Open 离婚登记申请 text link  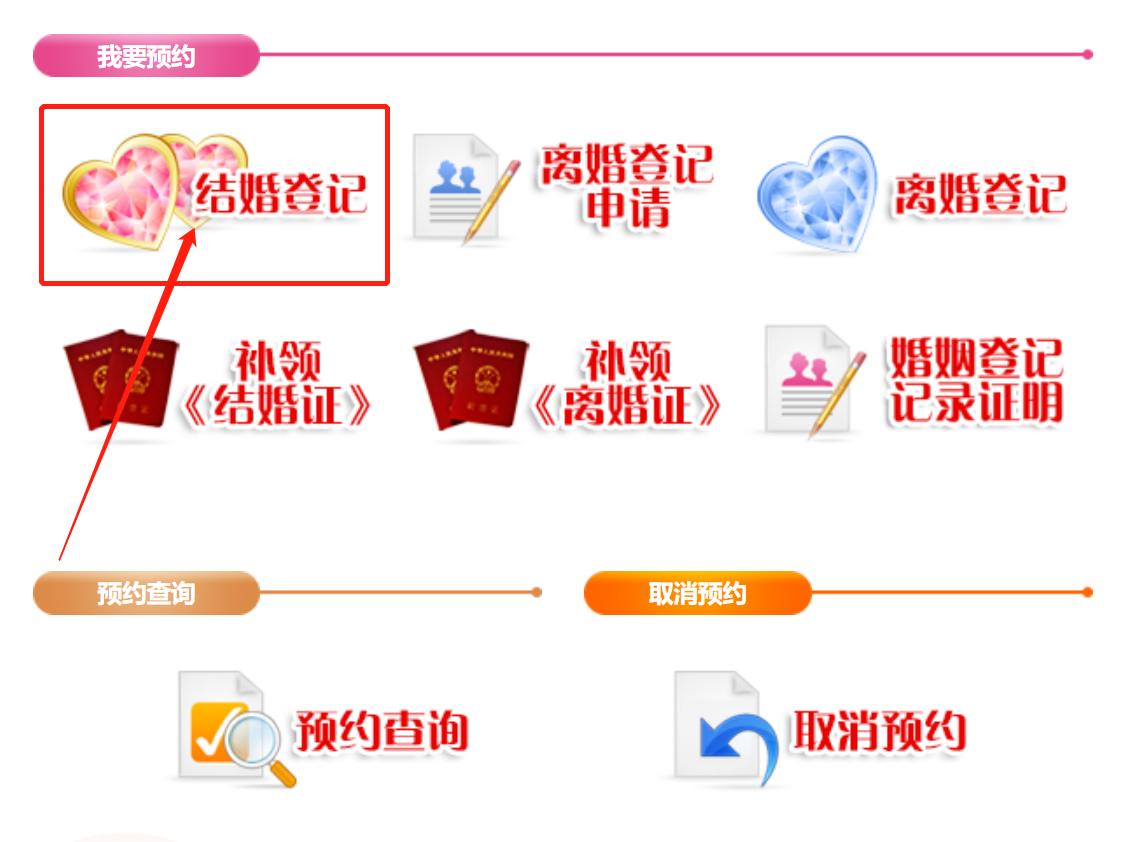[627, 187]
